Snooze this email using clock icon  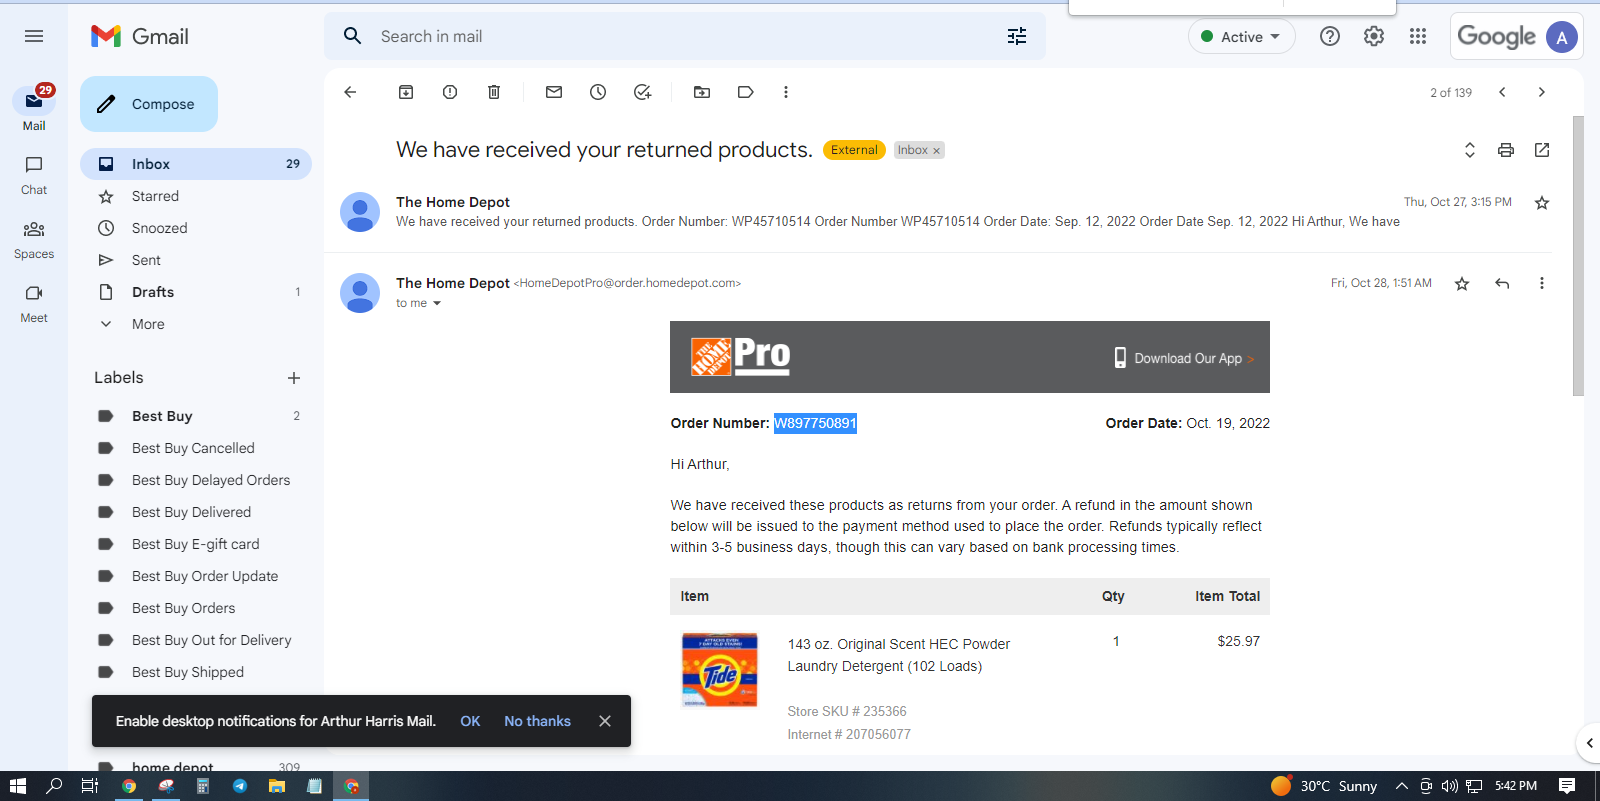click(x=598, y=92)
